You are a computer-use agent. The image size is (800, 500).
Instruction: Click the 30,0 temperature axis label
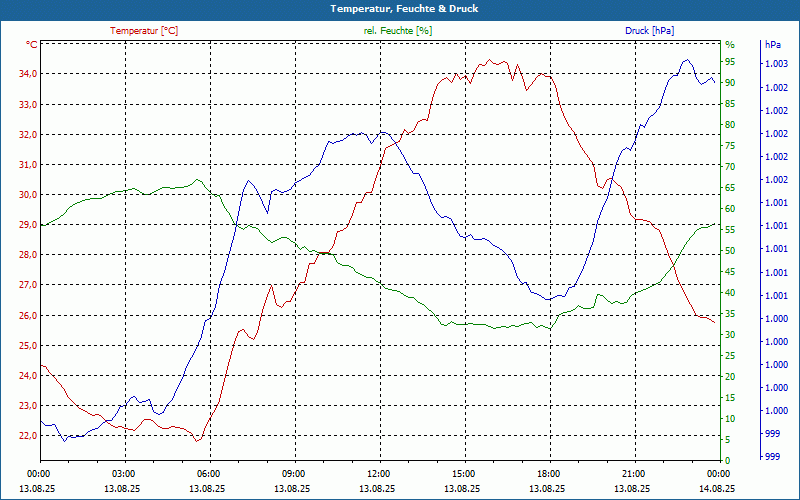[29, 195]
